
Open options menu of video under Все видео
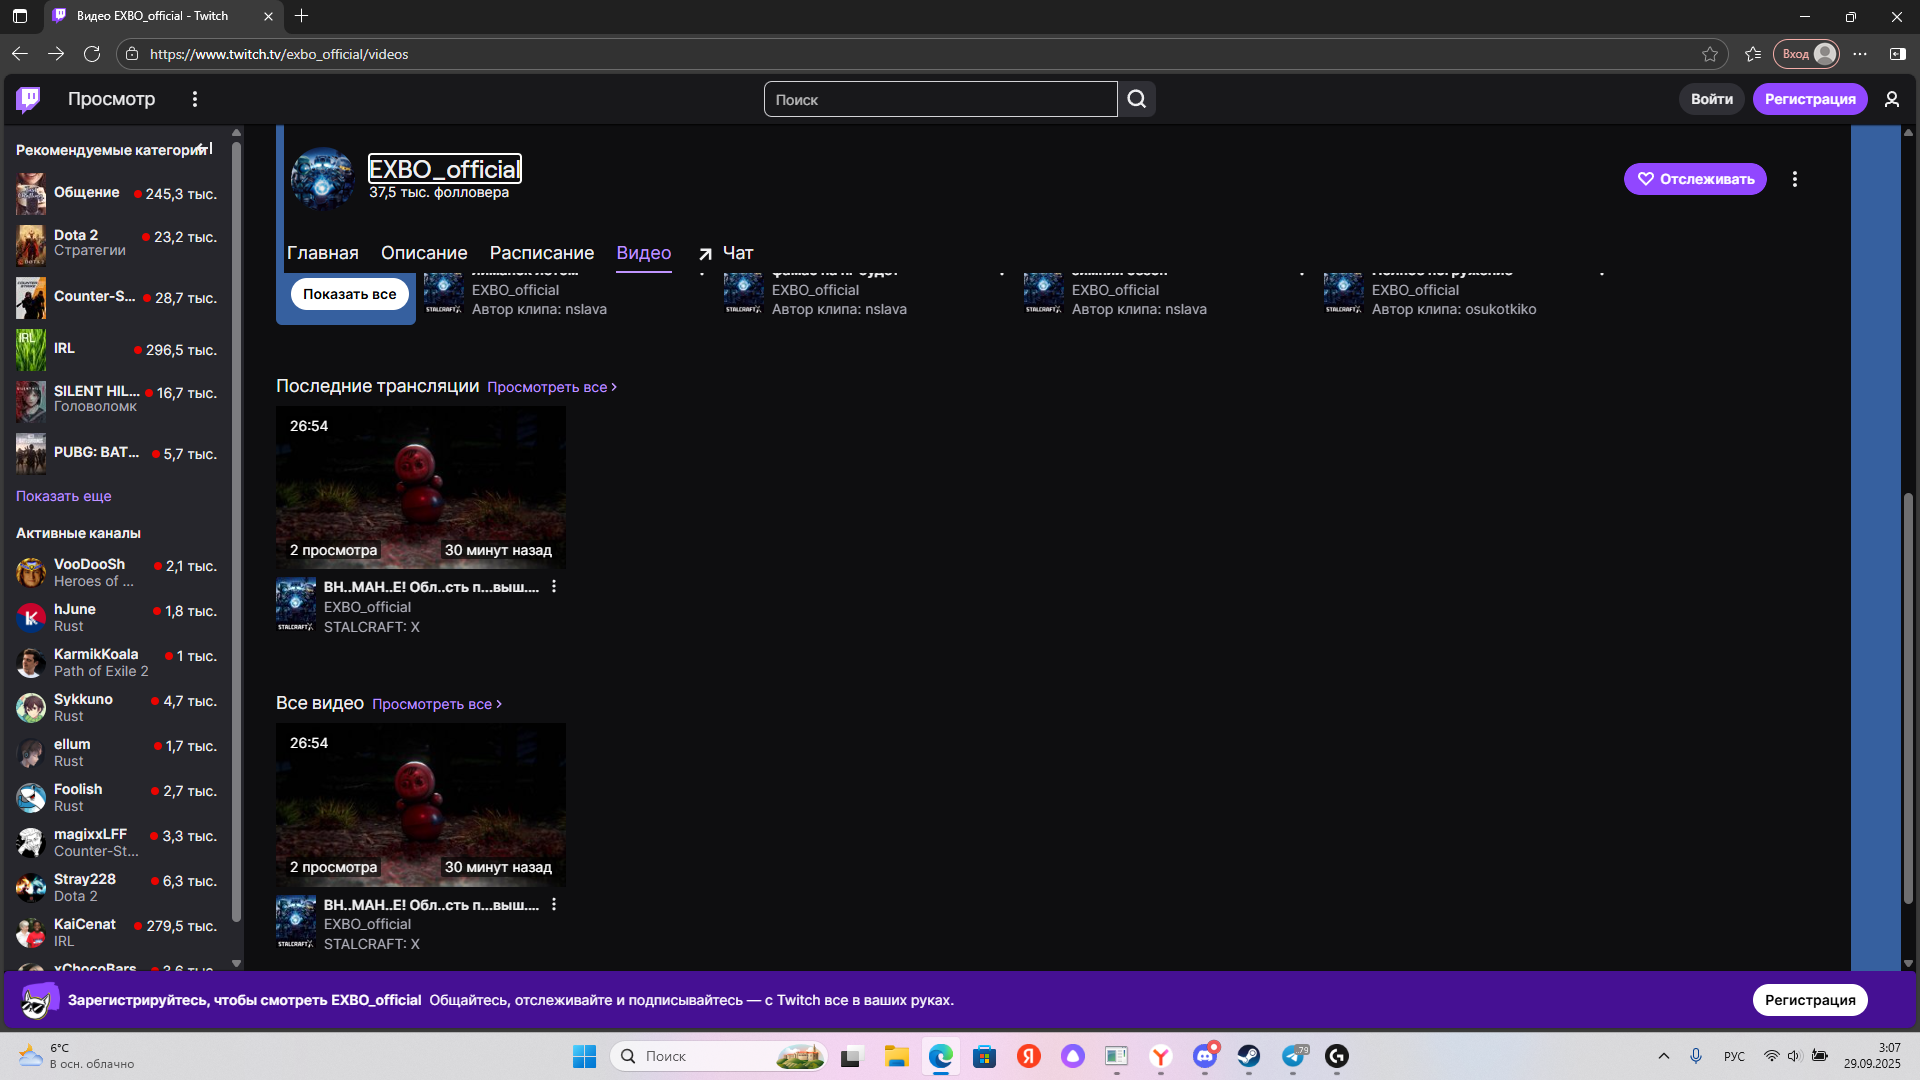[x=554, y=904]
